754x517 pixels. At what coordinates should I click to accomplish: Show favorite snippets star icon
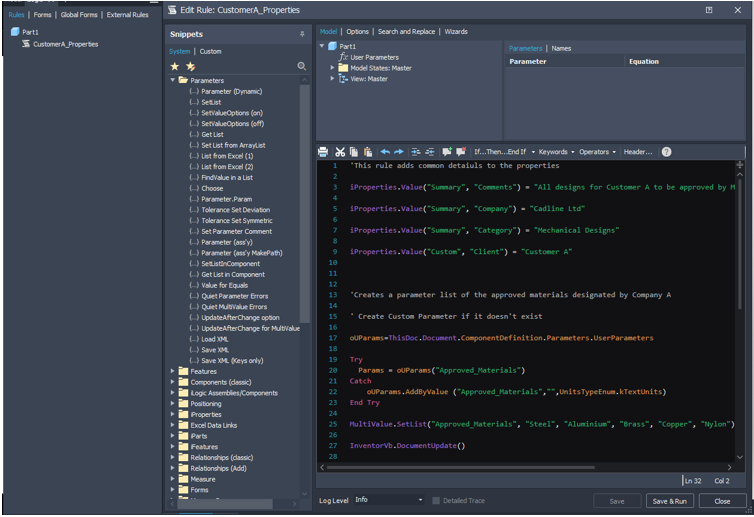pyautogui.click(x=175, y=66)
